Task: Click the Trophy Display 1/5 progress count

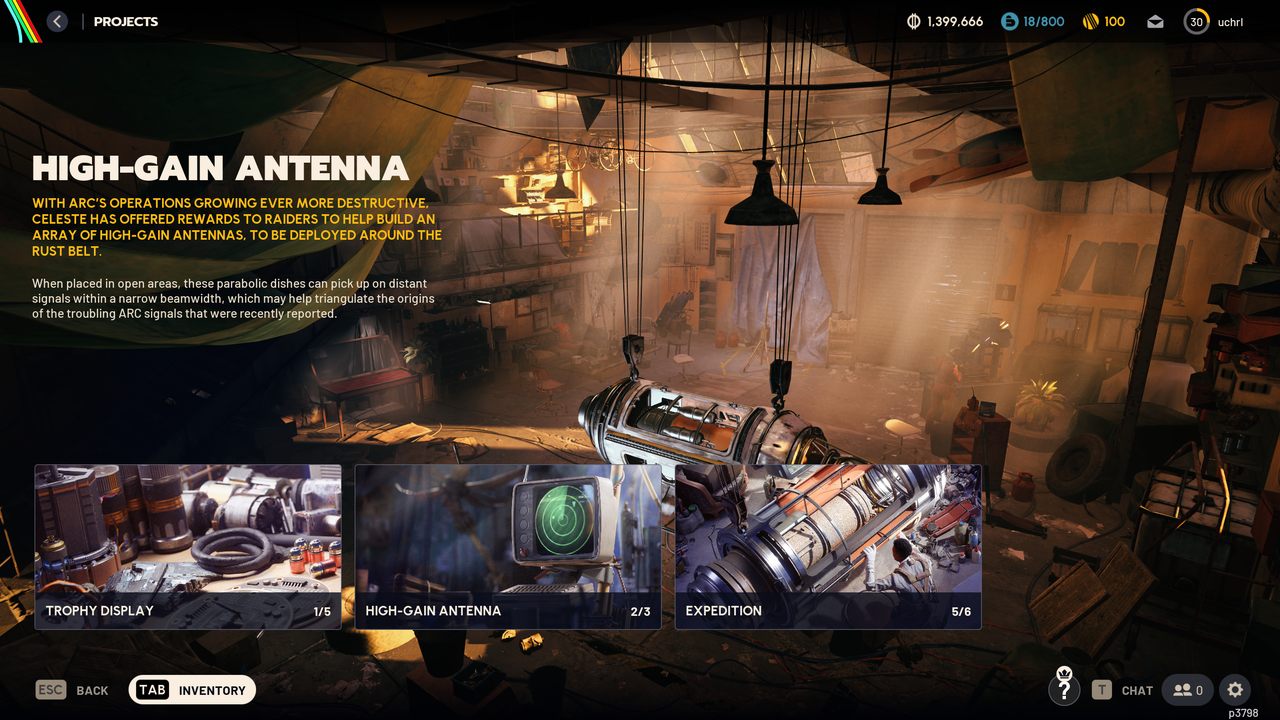Action: click(x=322, y=611)
